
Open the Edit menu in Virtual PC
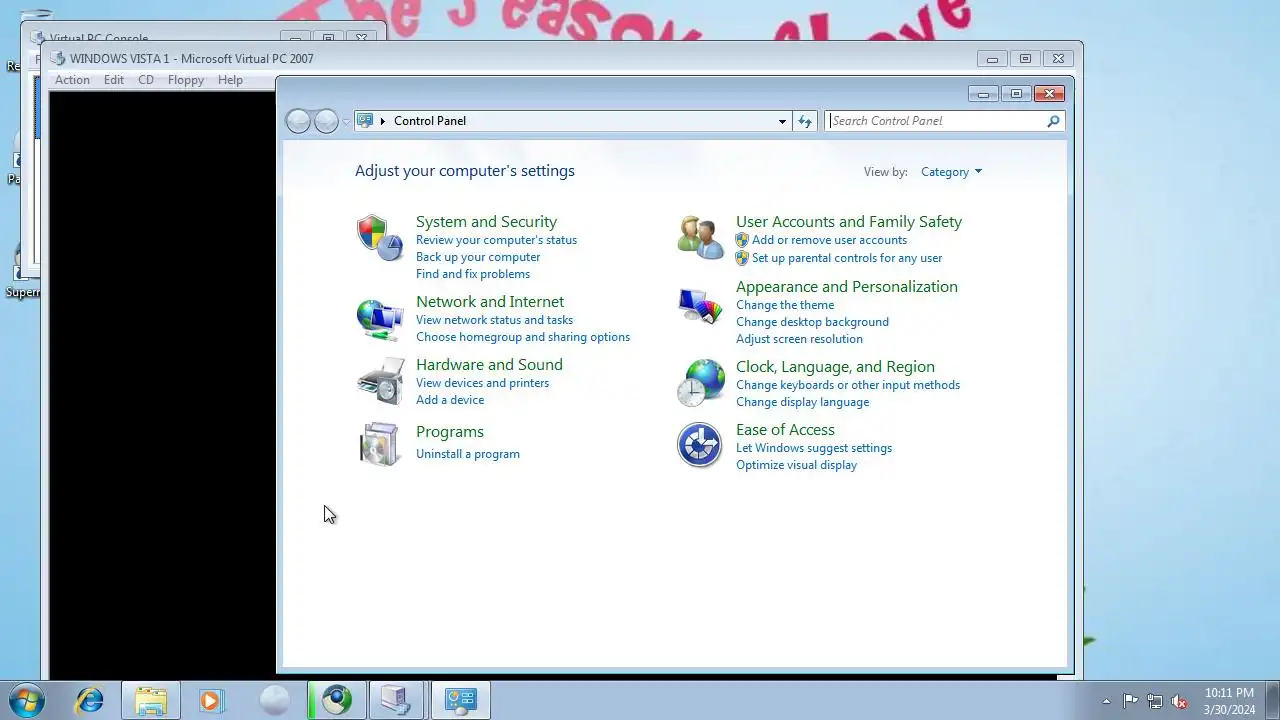(x=114, y=80)
